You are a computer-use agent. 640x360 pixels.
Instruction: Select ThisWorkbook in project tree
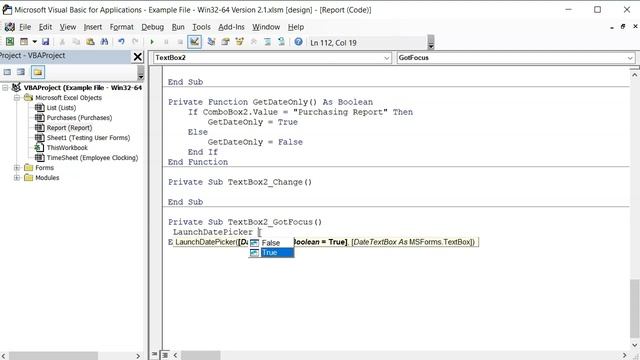(67, 147)
